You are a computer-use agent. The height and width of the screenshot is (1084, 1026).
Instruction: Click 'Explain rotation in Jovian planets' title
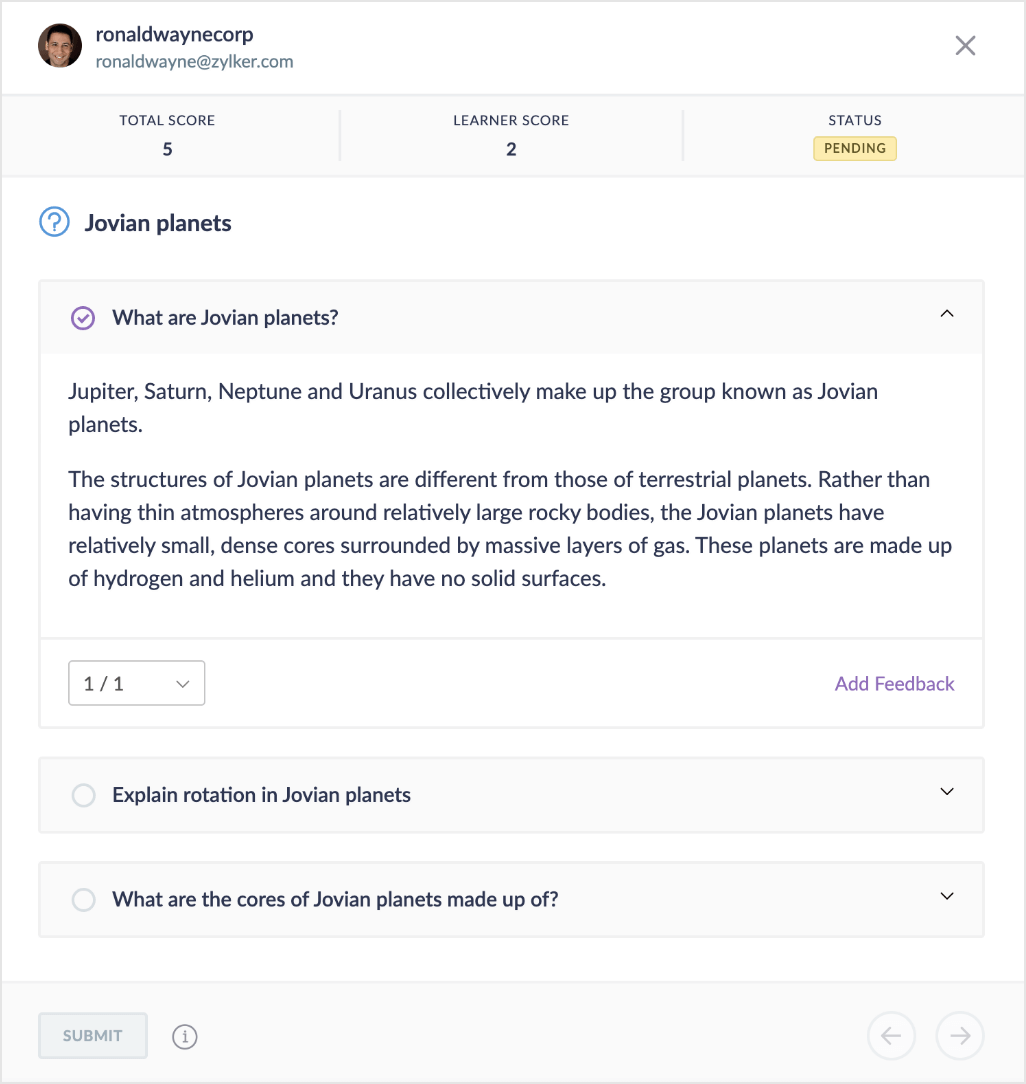coord(261,795)
